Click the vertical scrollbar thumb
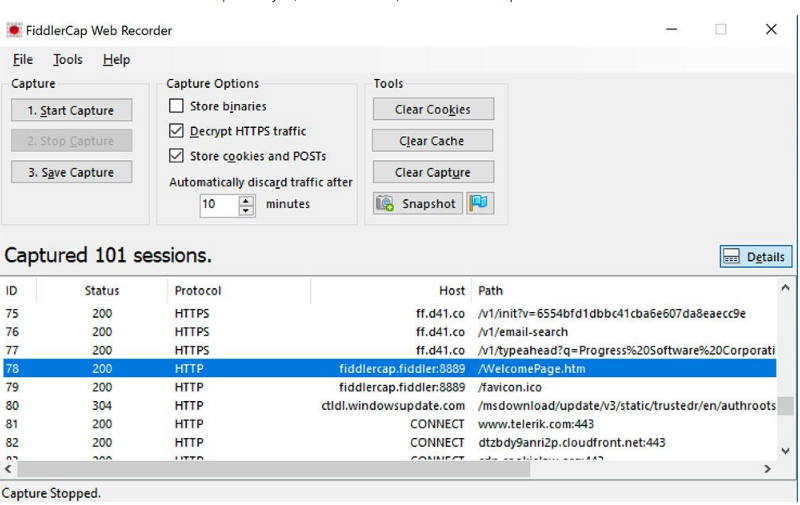Image resolution: width=800 pixels, height=505 pixels. [785, 406]
